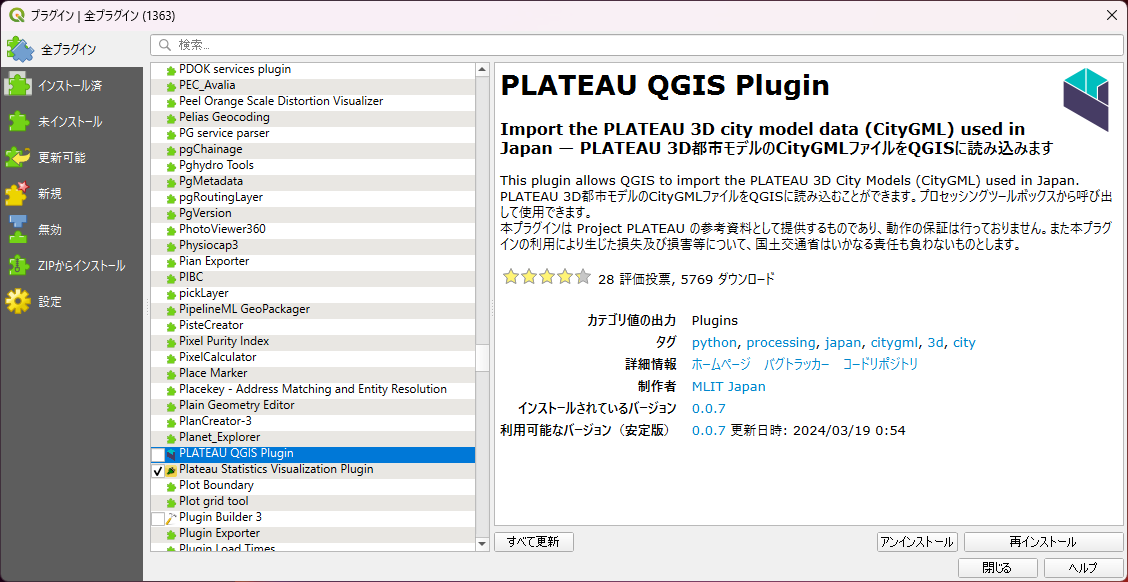Viewport: 1128px width, 582px height.
Task: Click the 再インストール button
Action: tap(1042, 542)
